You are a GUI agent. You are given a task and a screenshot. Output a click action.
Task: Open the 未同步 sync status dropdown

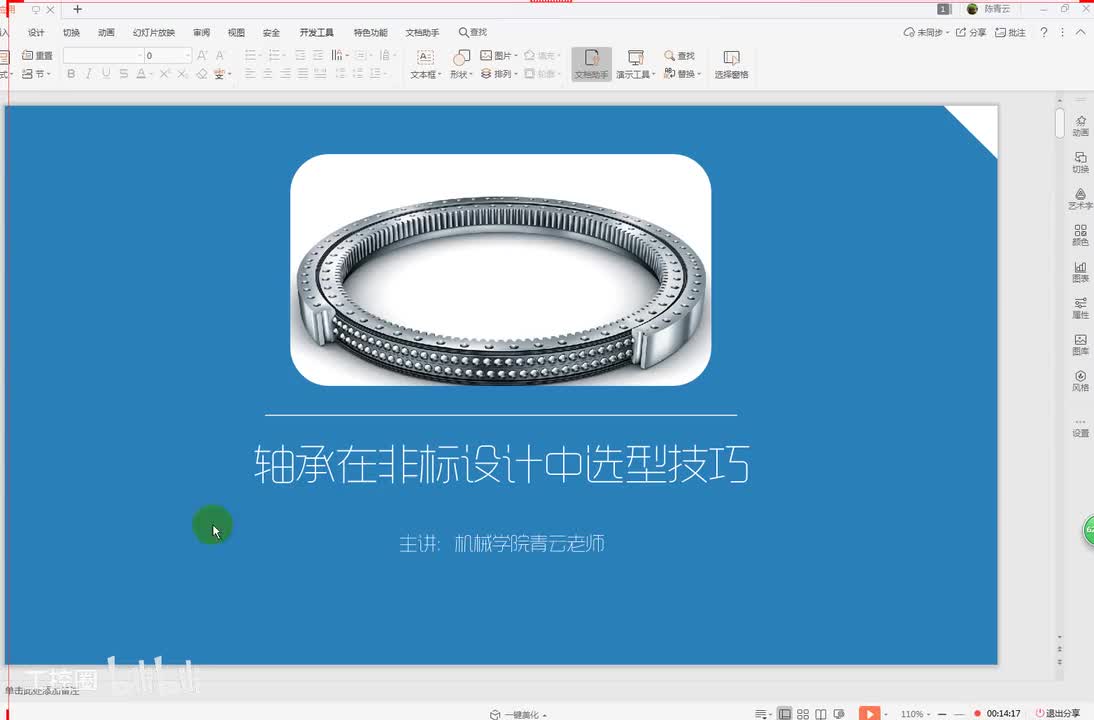point(926,33)
